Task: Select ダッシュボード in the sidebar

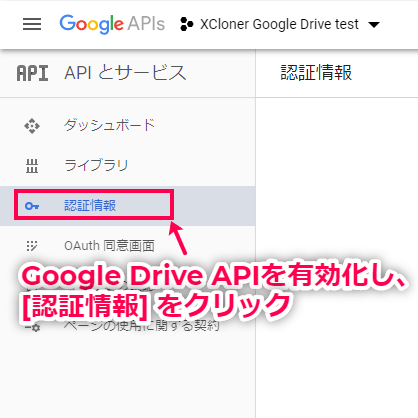Action: pos(109,125)
